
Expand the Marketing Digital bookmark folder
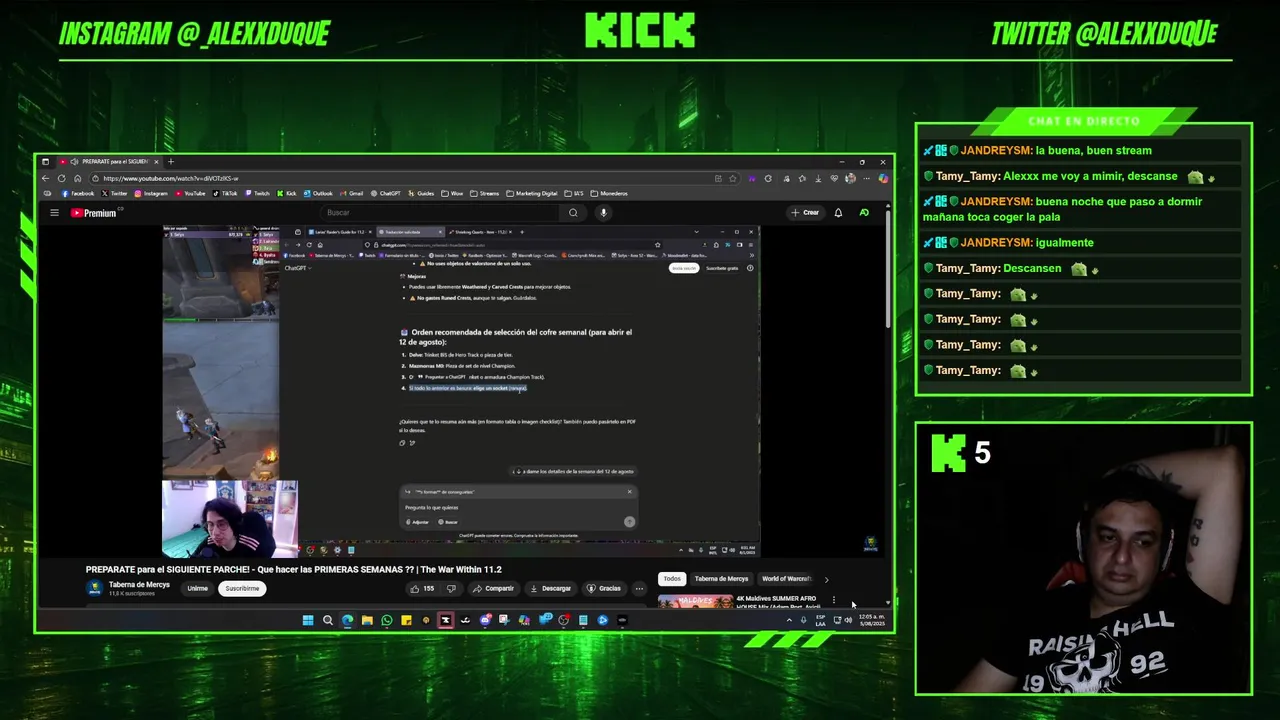(532, 193)
